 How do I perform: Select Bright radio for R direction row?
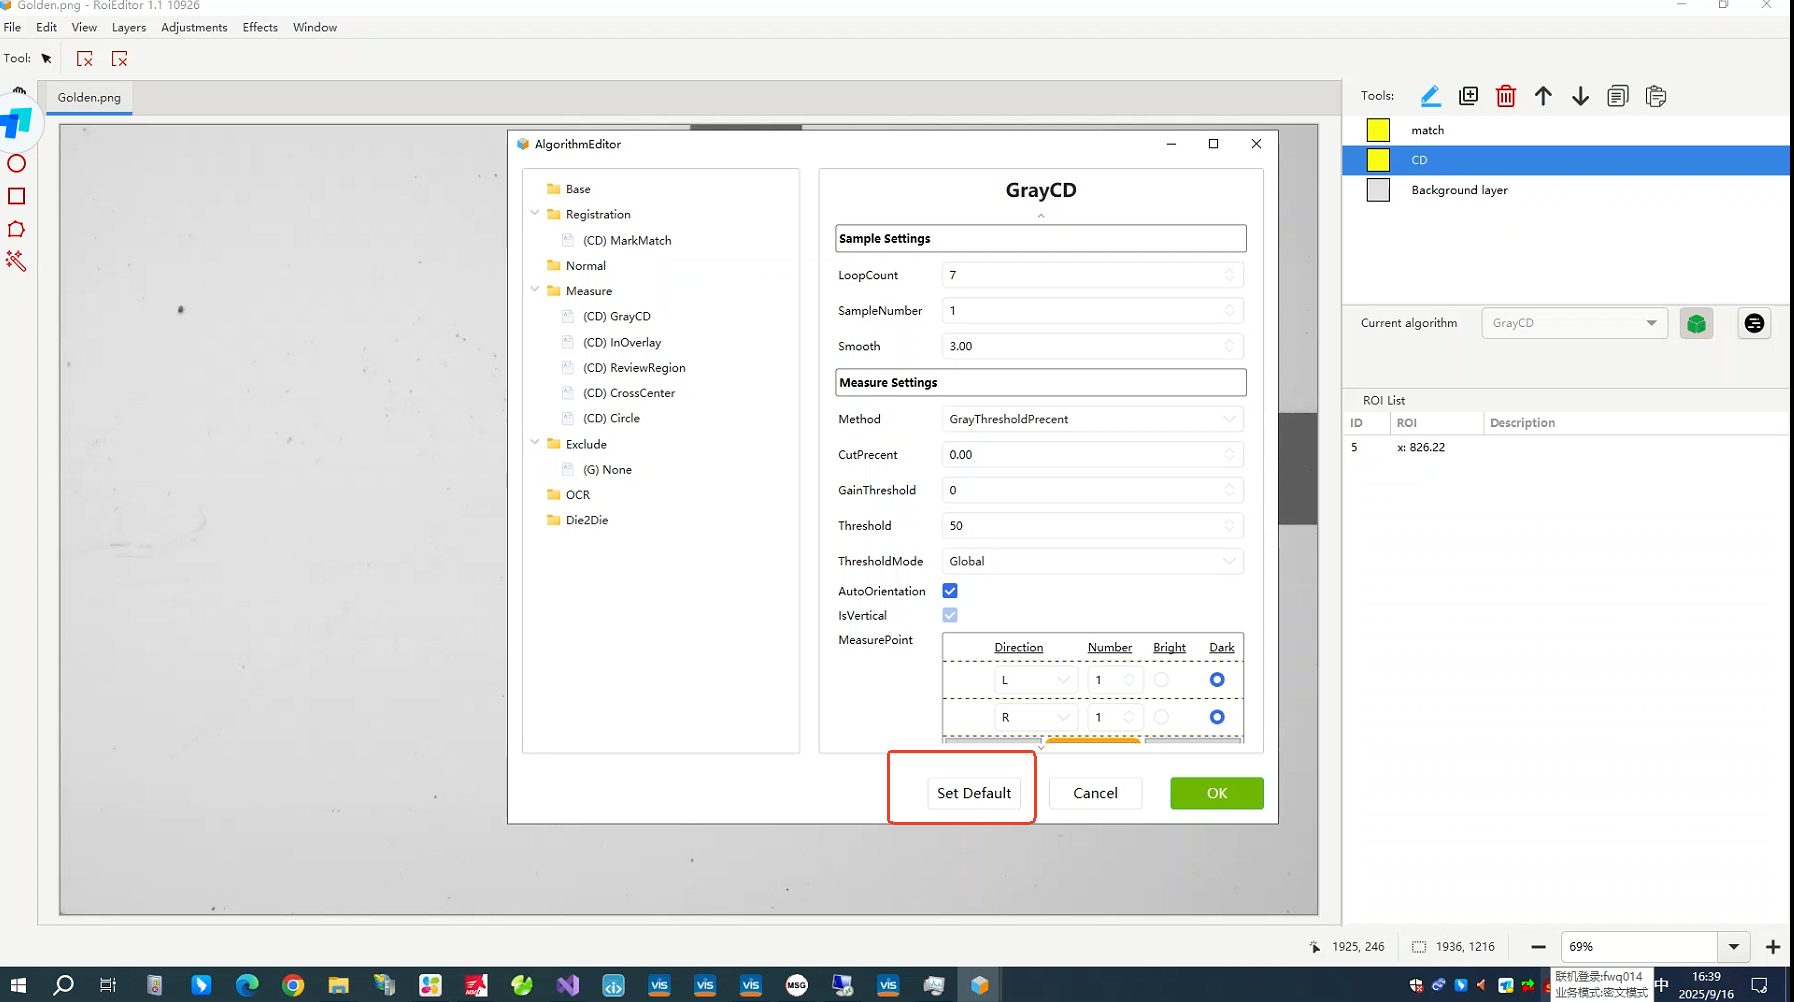[1161, 717]
